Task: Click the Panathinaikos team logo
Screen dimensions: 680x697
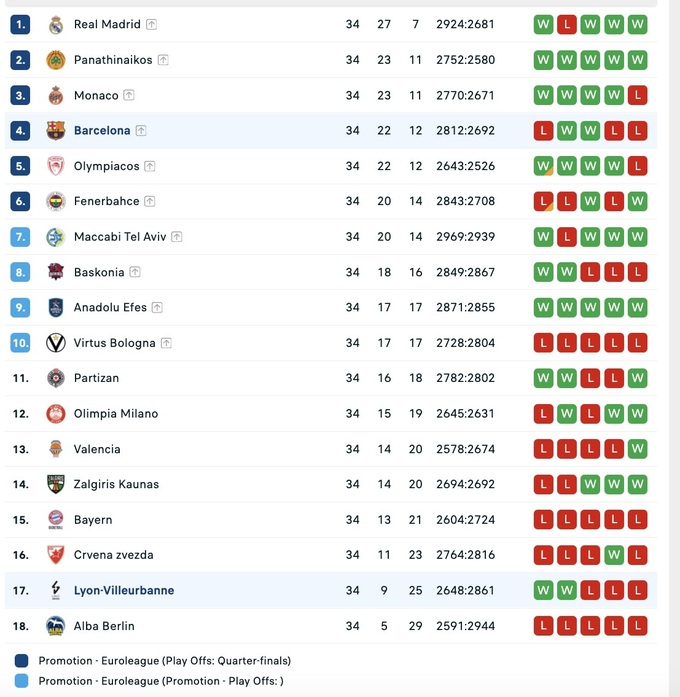Action: click(56, 60)
